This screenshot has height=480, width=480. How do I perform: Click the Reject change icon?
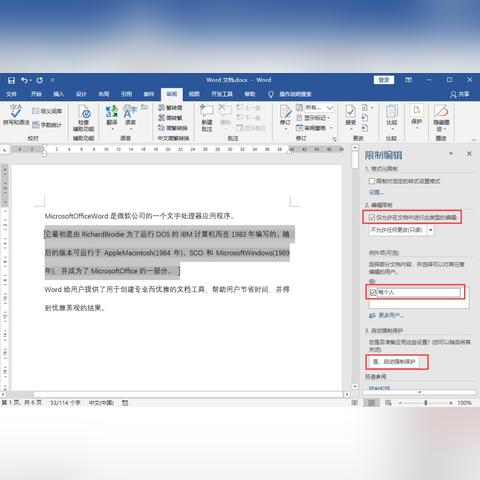point(365,108)
